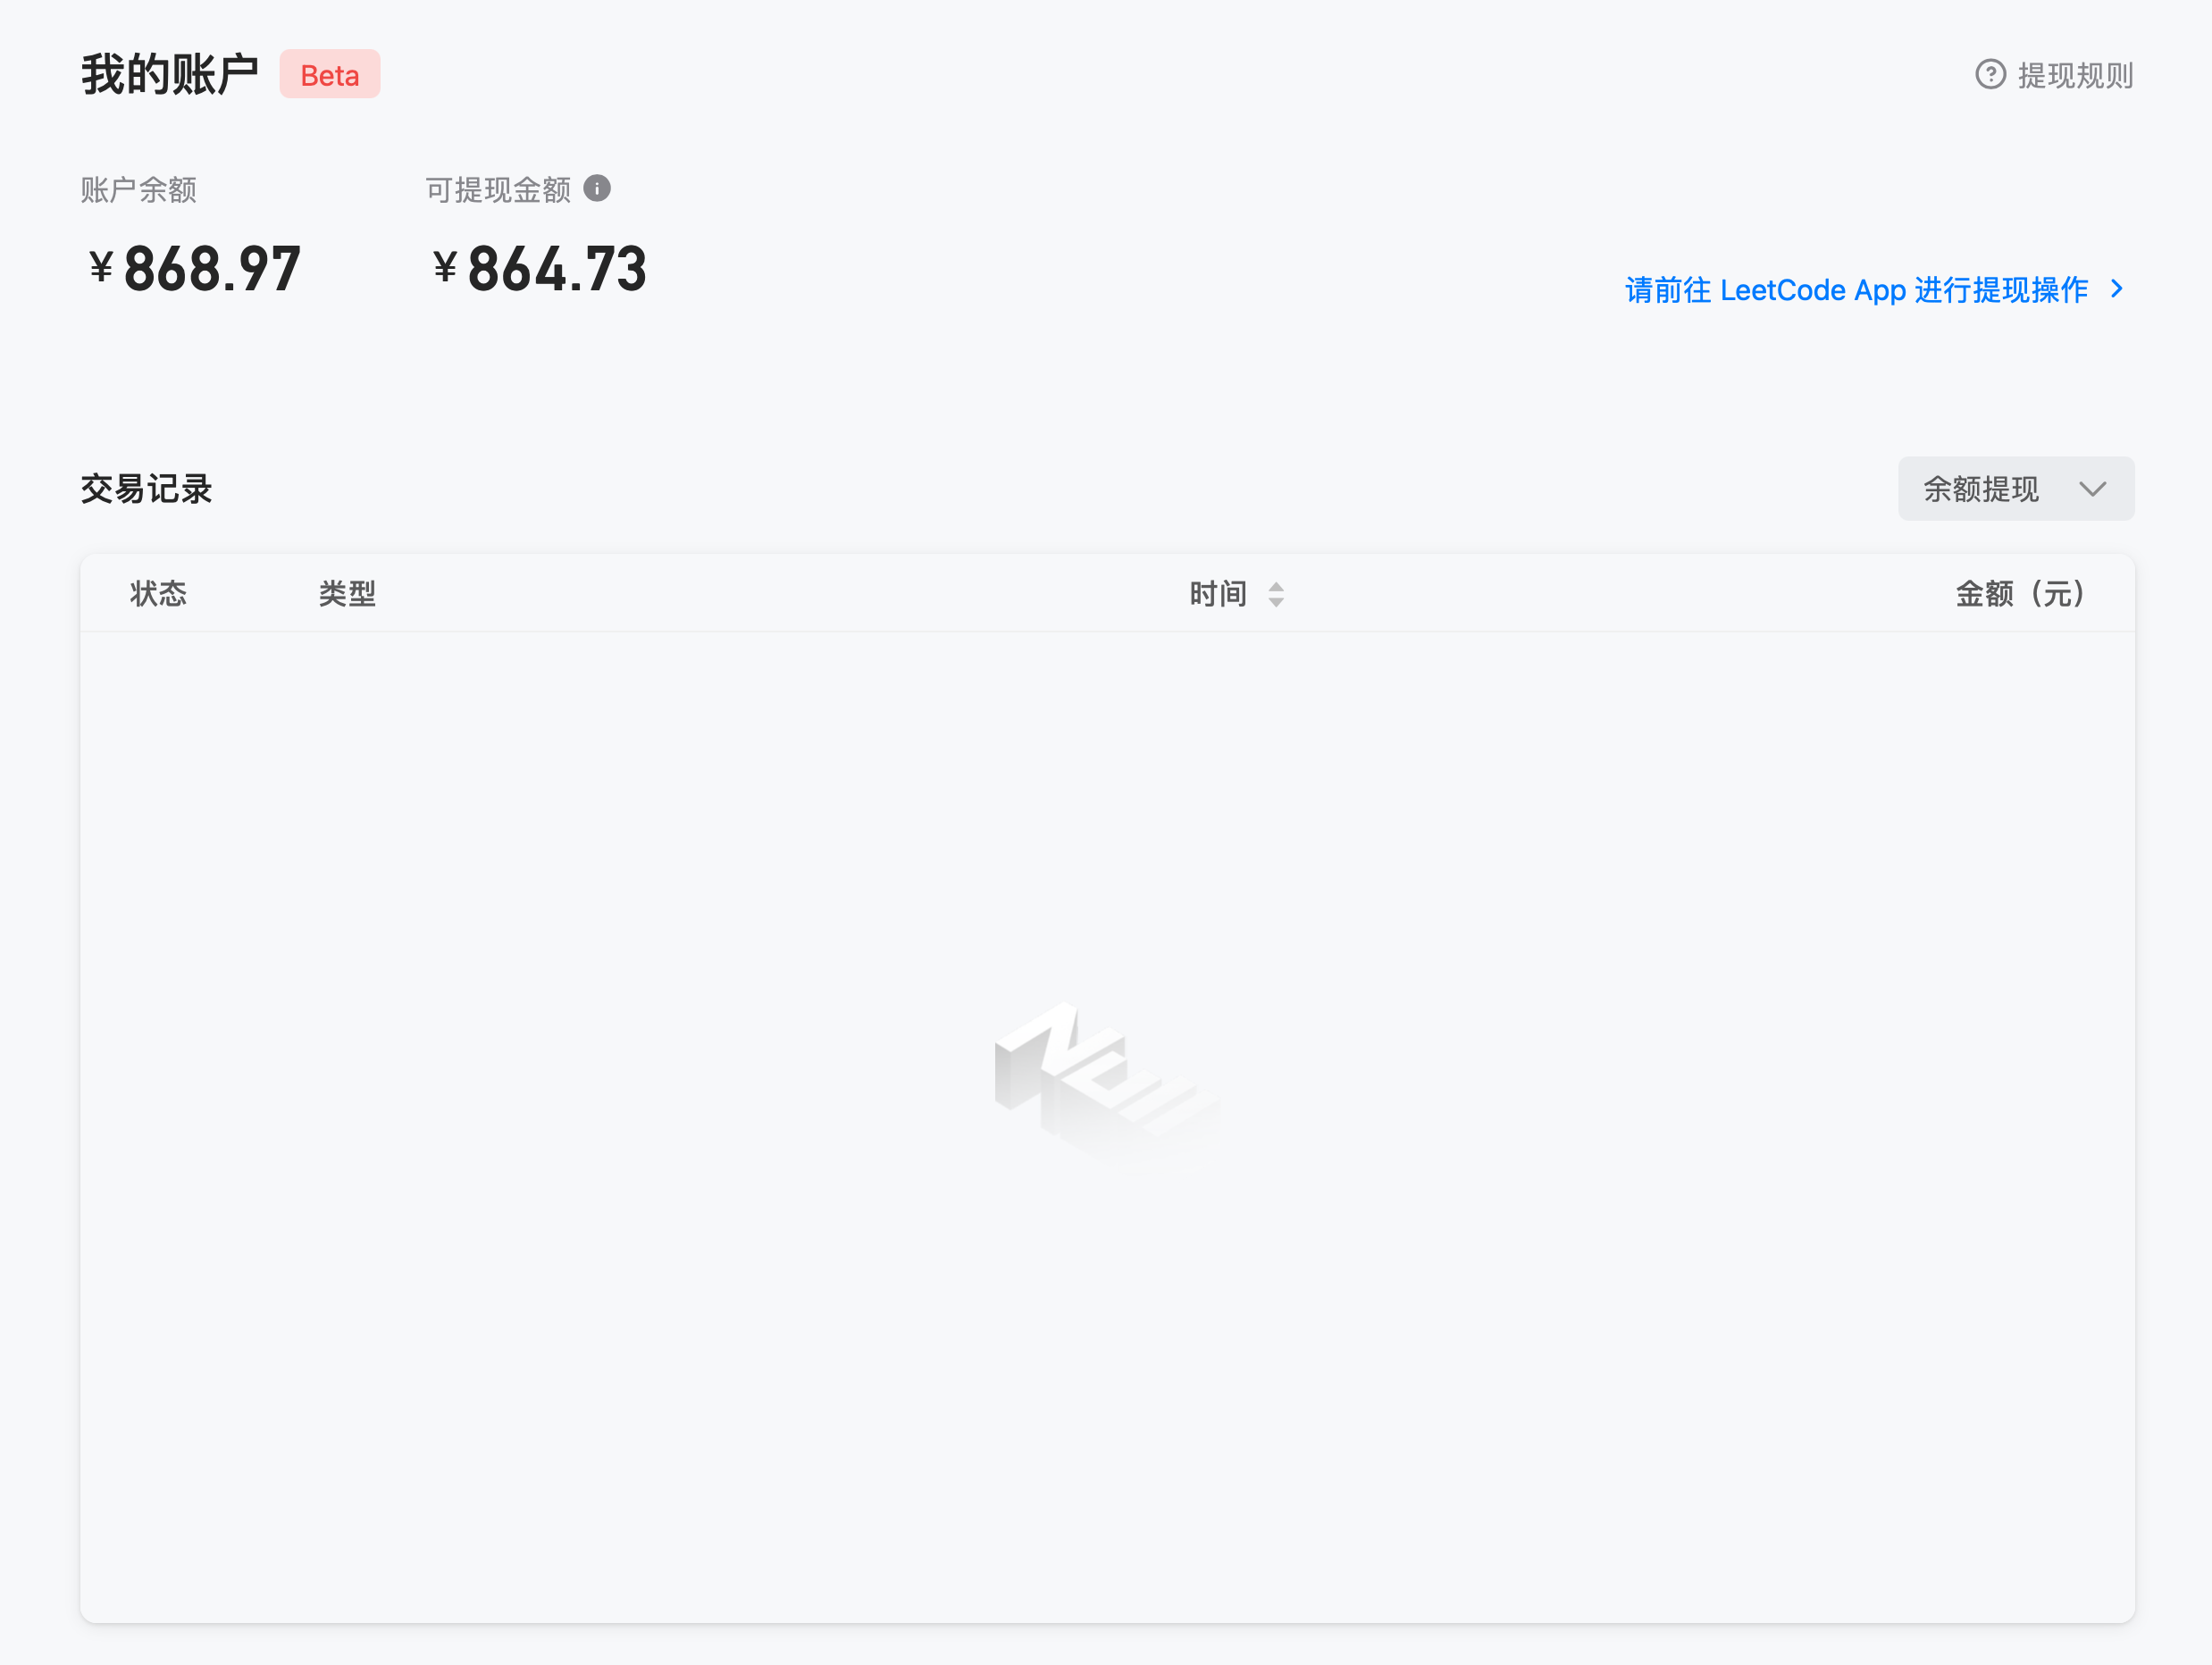Click the info icon next to 可提现金额
This screenshot has height=1665, width=2212.
pyautogui.click(x=597, y=188)
